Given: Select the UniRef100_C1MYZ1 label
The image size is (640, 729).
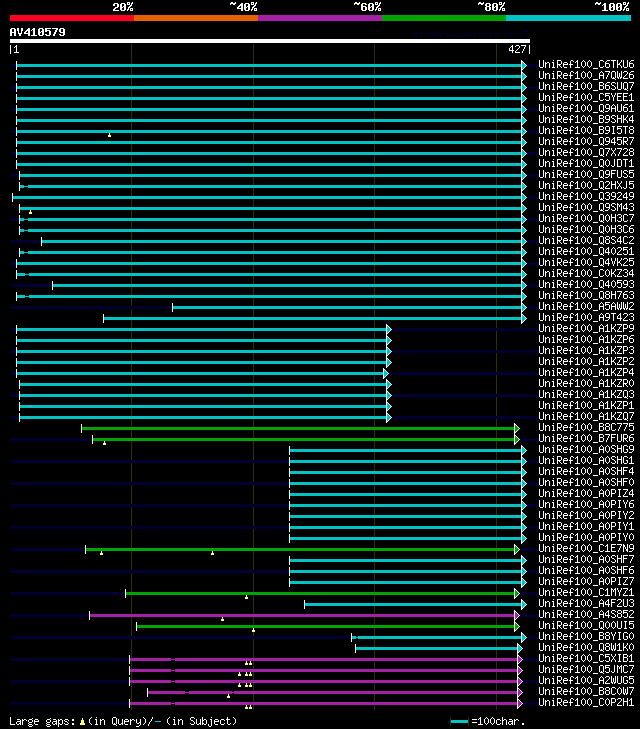Looking at the screenshot, I should pos(586,592).
